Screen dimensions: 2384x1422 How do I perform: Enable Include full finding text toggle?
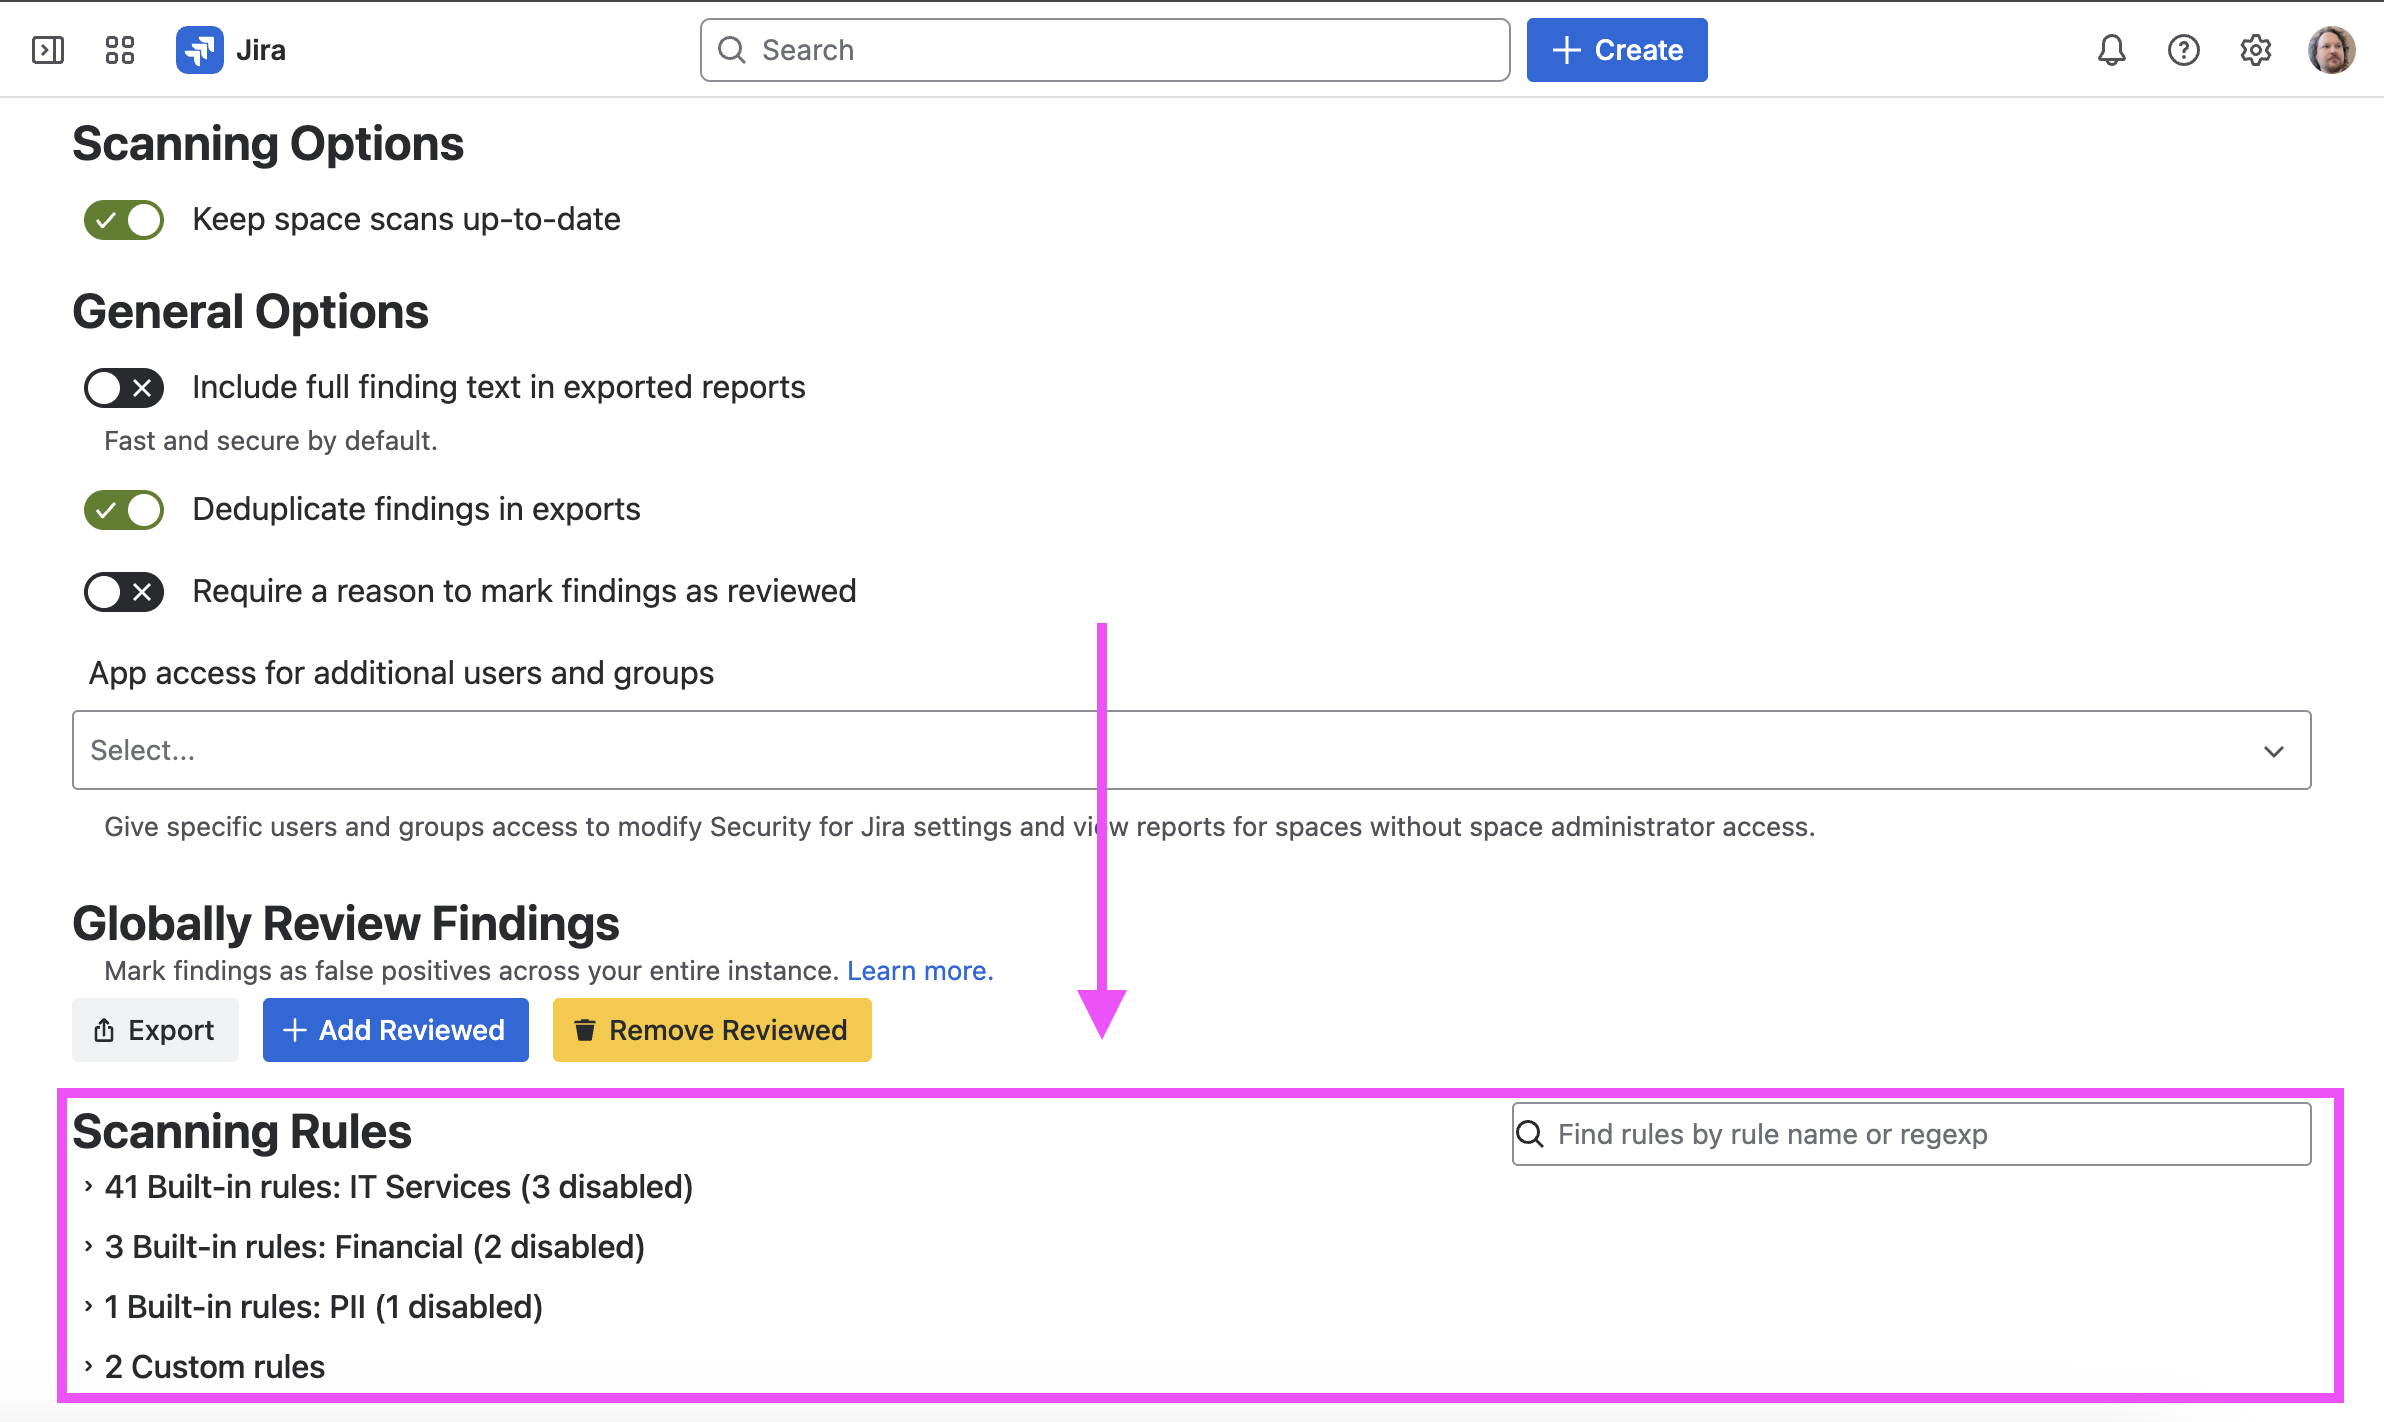tap(124, 388)
